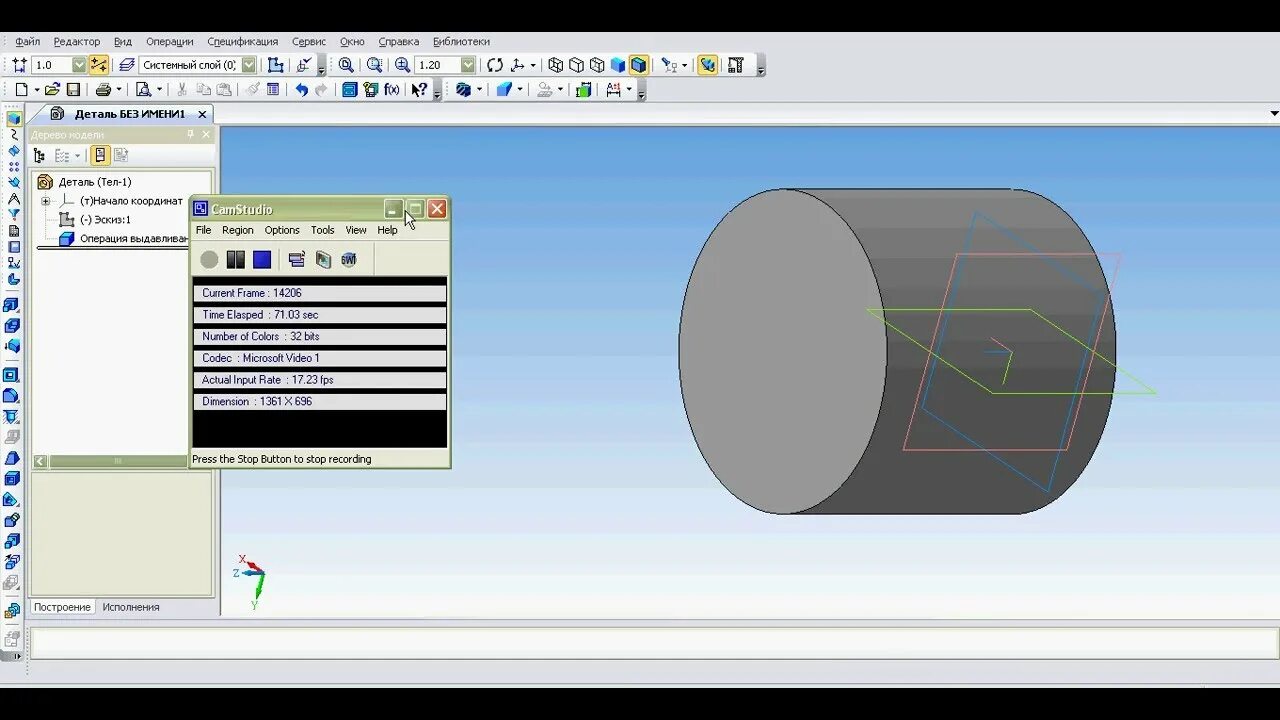1280x720 pixels.
Task: Click the message input bar at bottom
Action: click(x=654, y=643)
